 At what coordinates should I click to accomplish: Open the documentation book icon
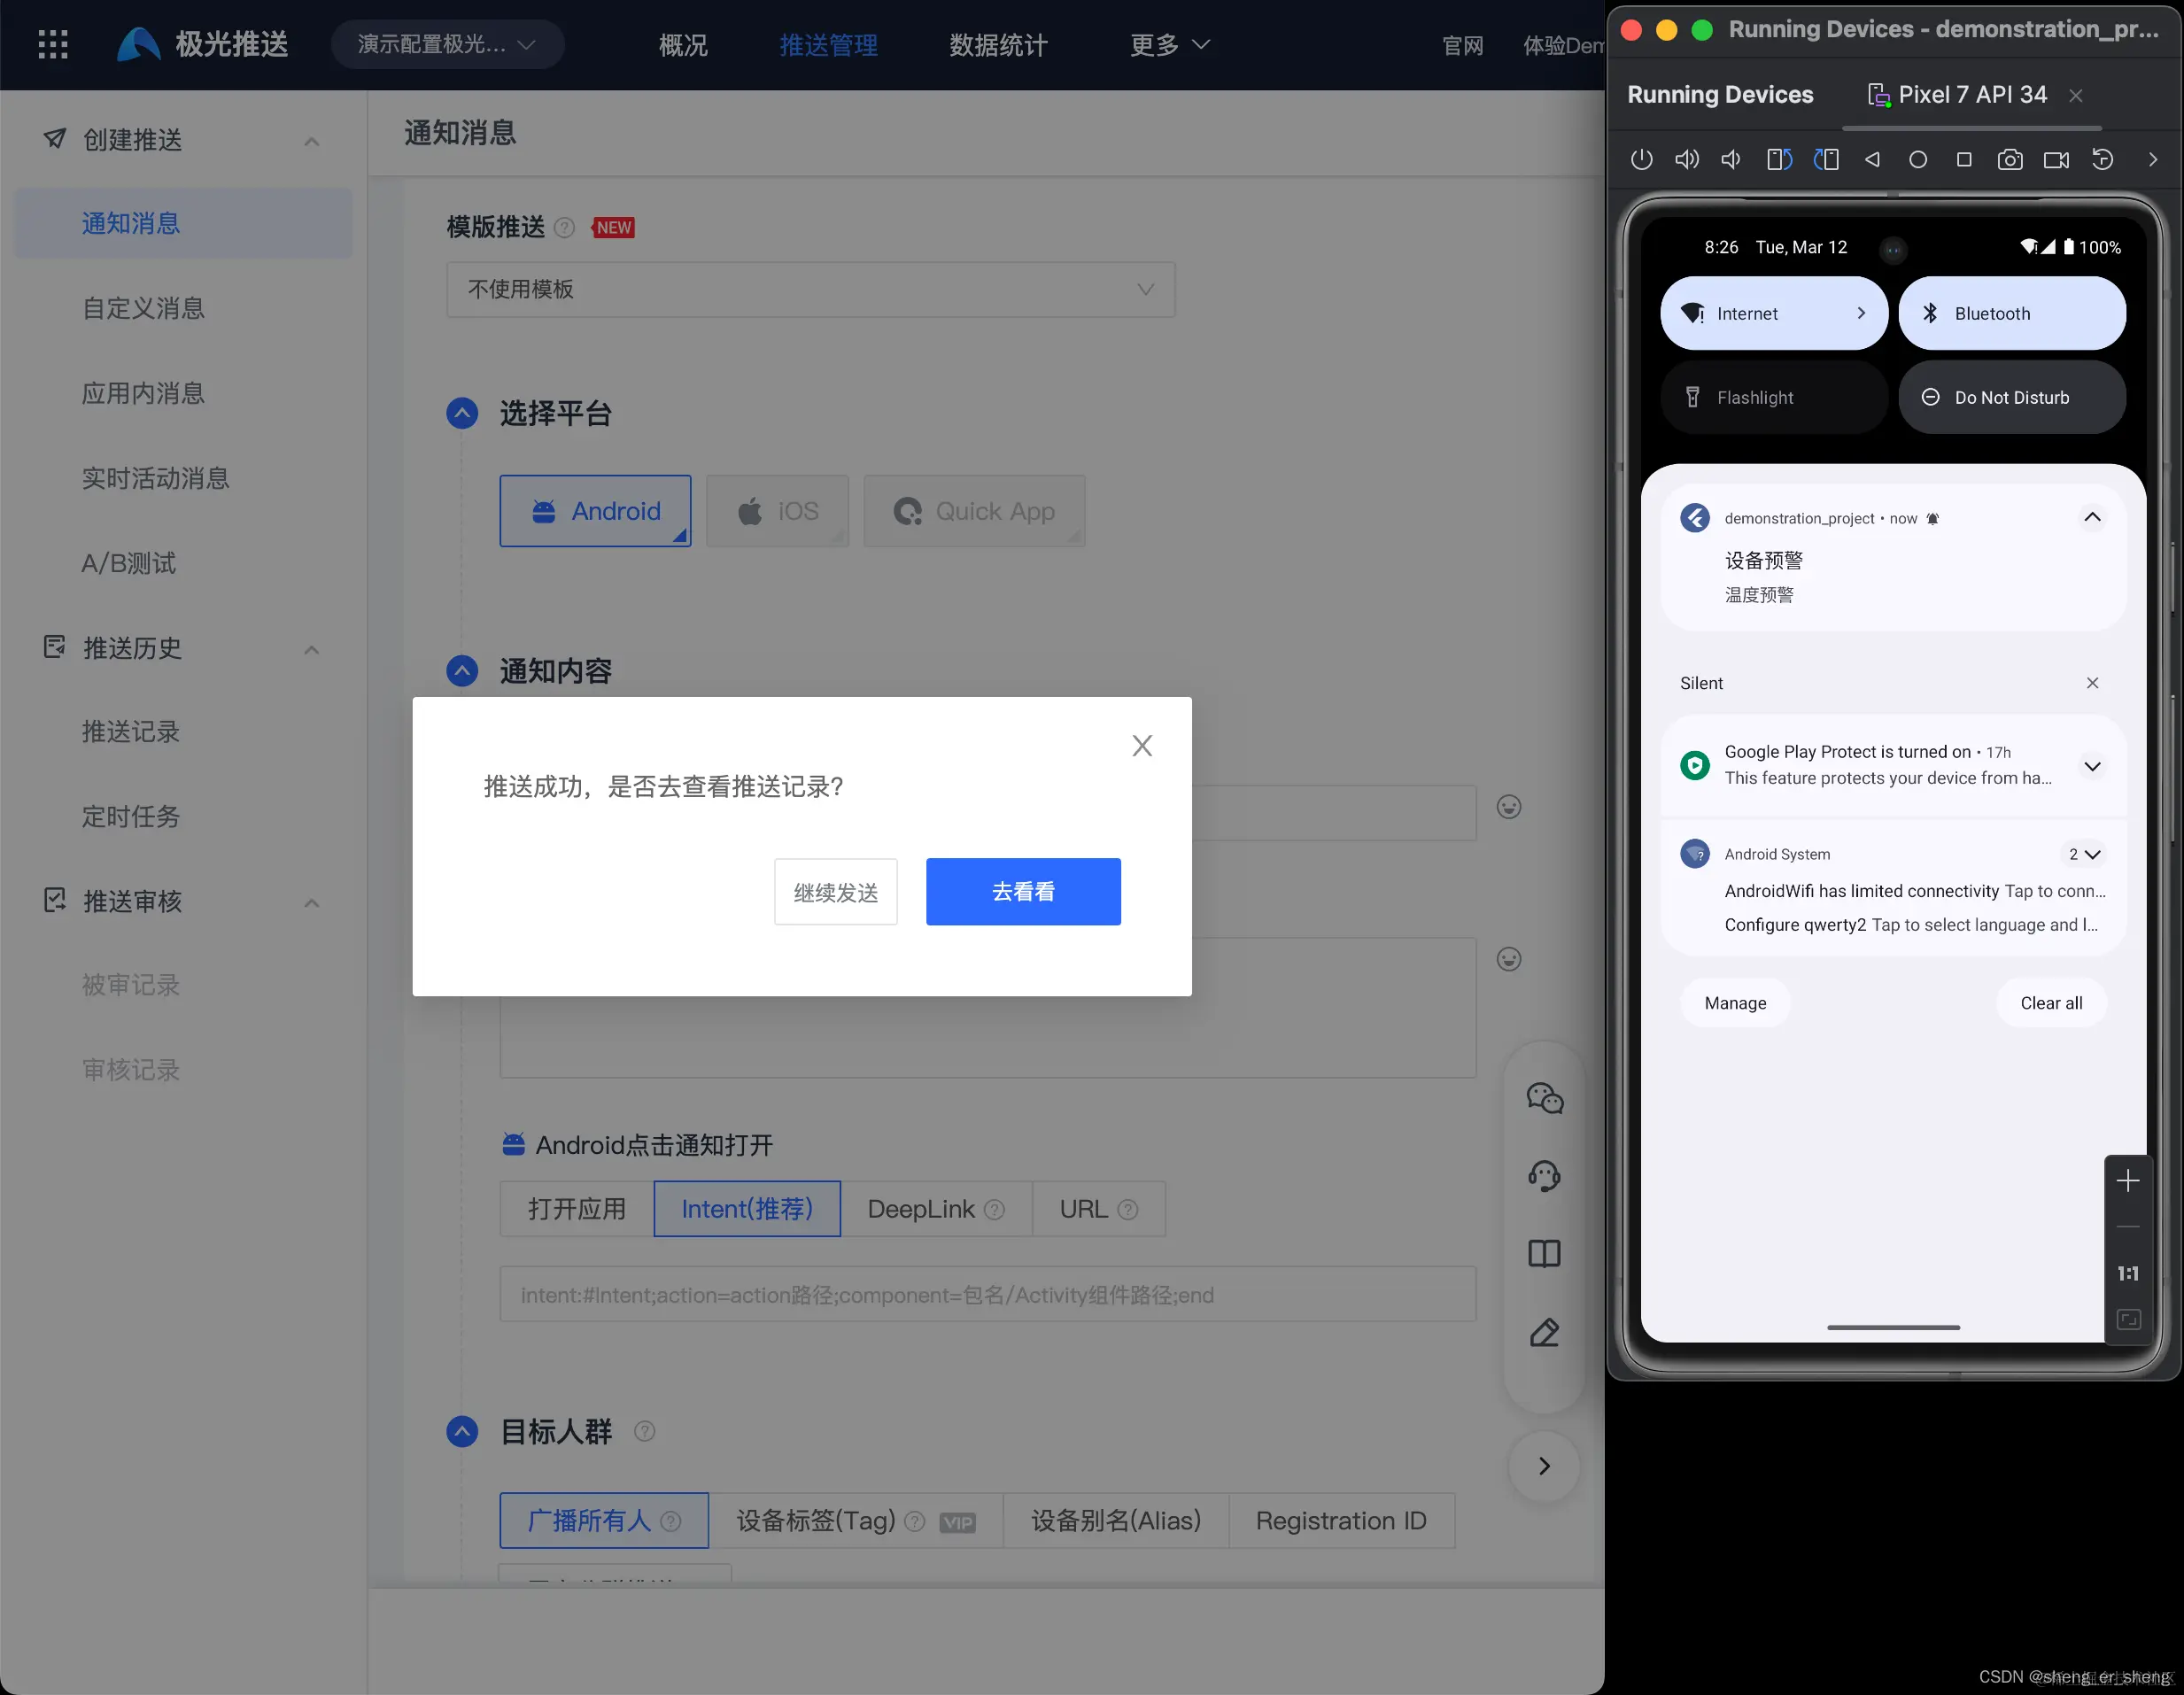1544,1254
